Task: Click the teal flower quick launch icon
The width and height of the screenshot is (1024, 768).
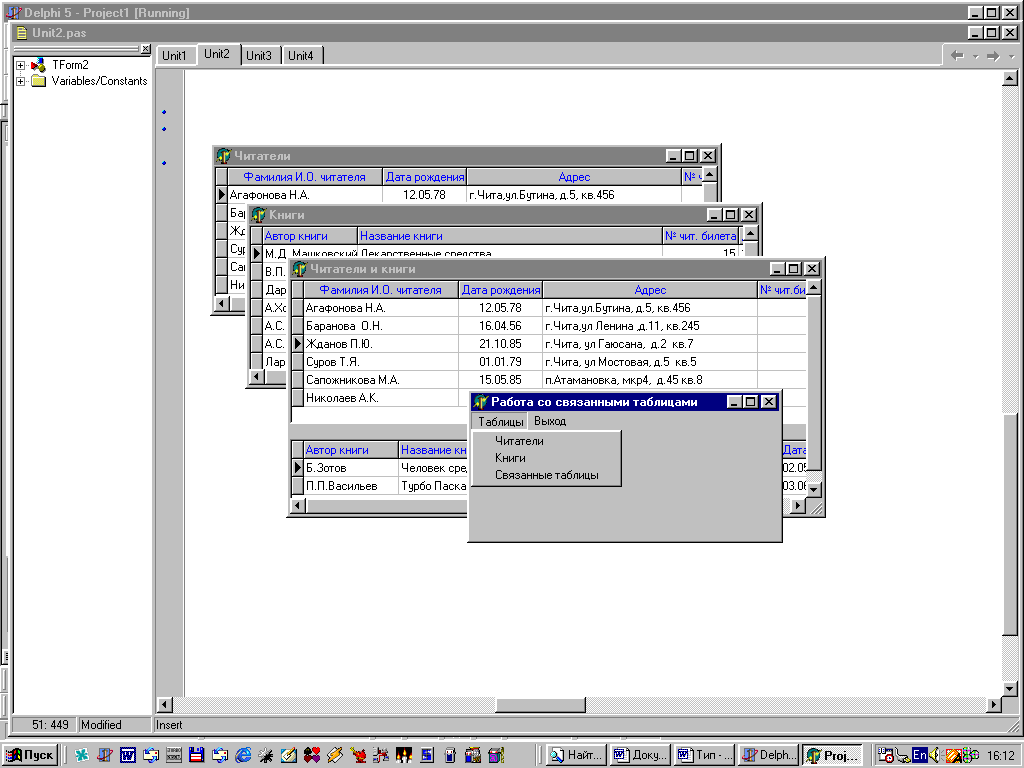Action: 82,755
